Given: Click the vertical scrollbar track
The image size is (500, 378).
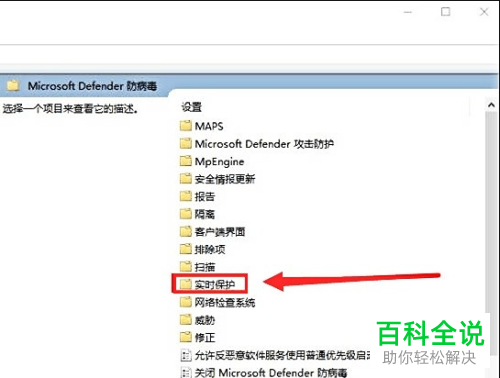Looking at the screenshot, I should [491, 233].
